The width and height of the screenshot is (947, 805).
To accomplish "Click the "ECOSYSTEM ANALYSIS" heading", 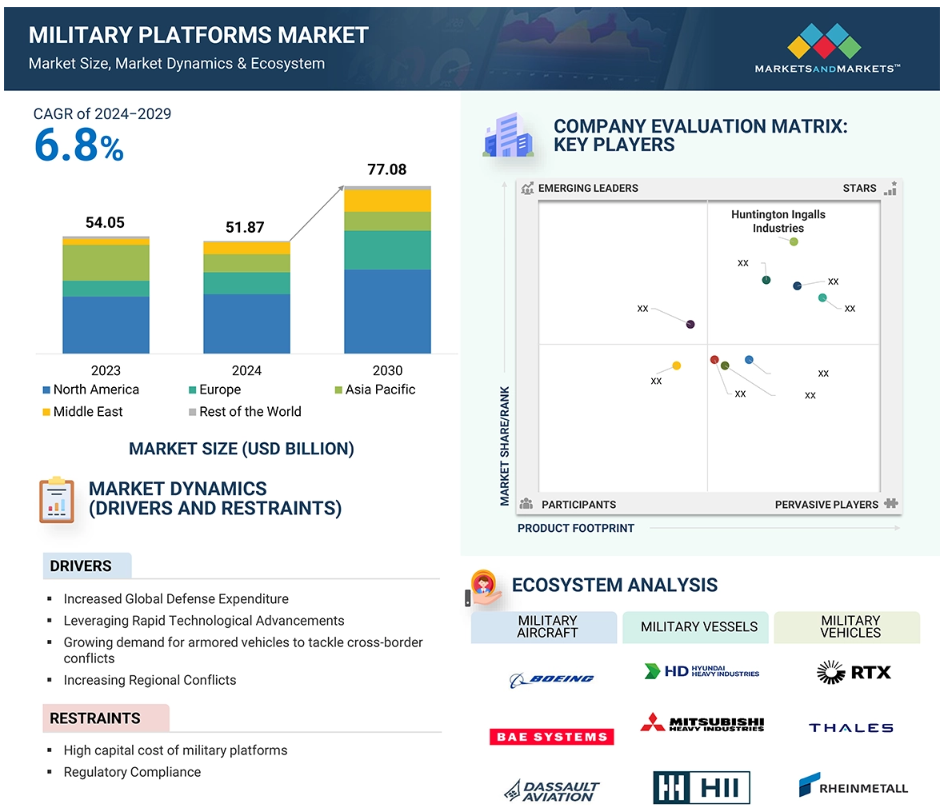I will click(615, 585).
